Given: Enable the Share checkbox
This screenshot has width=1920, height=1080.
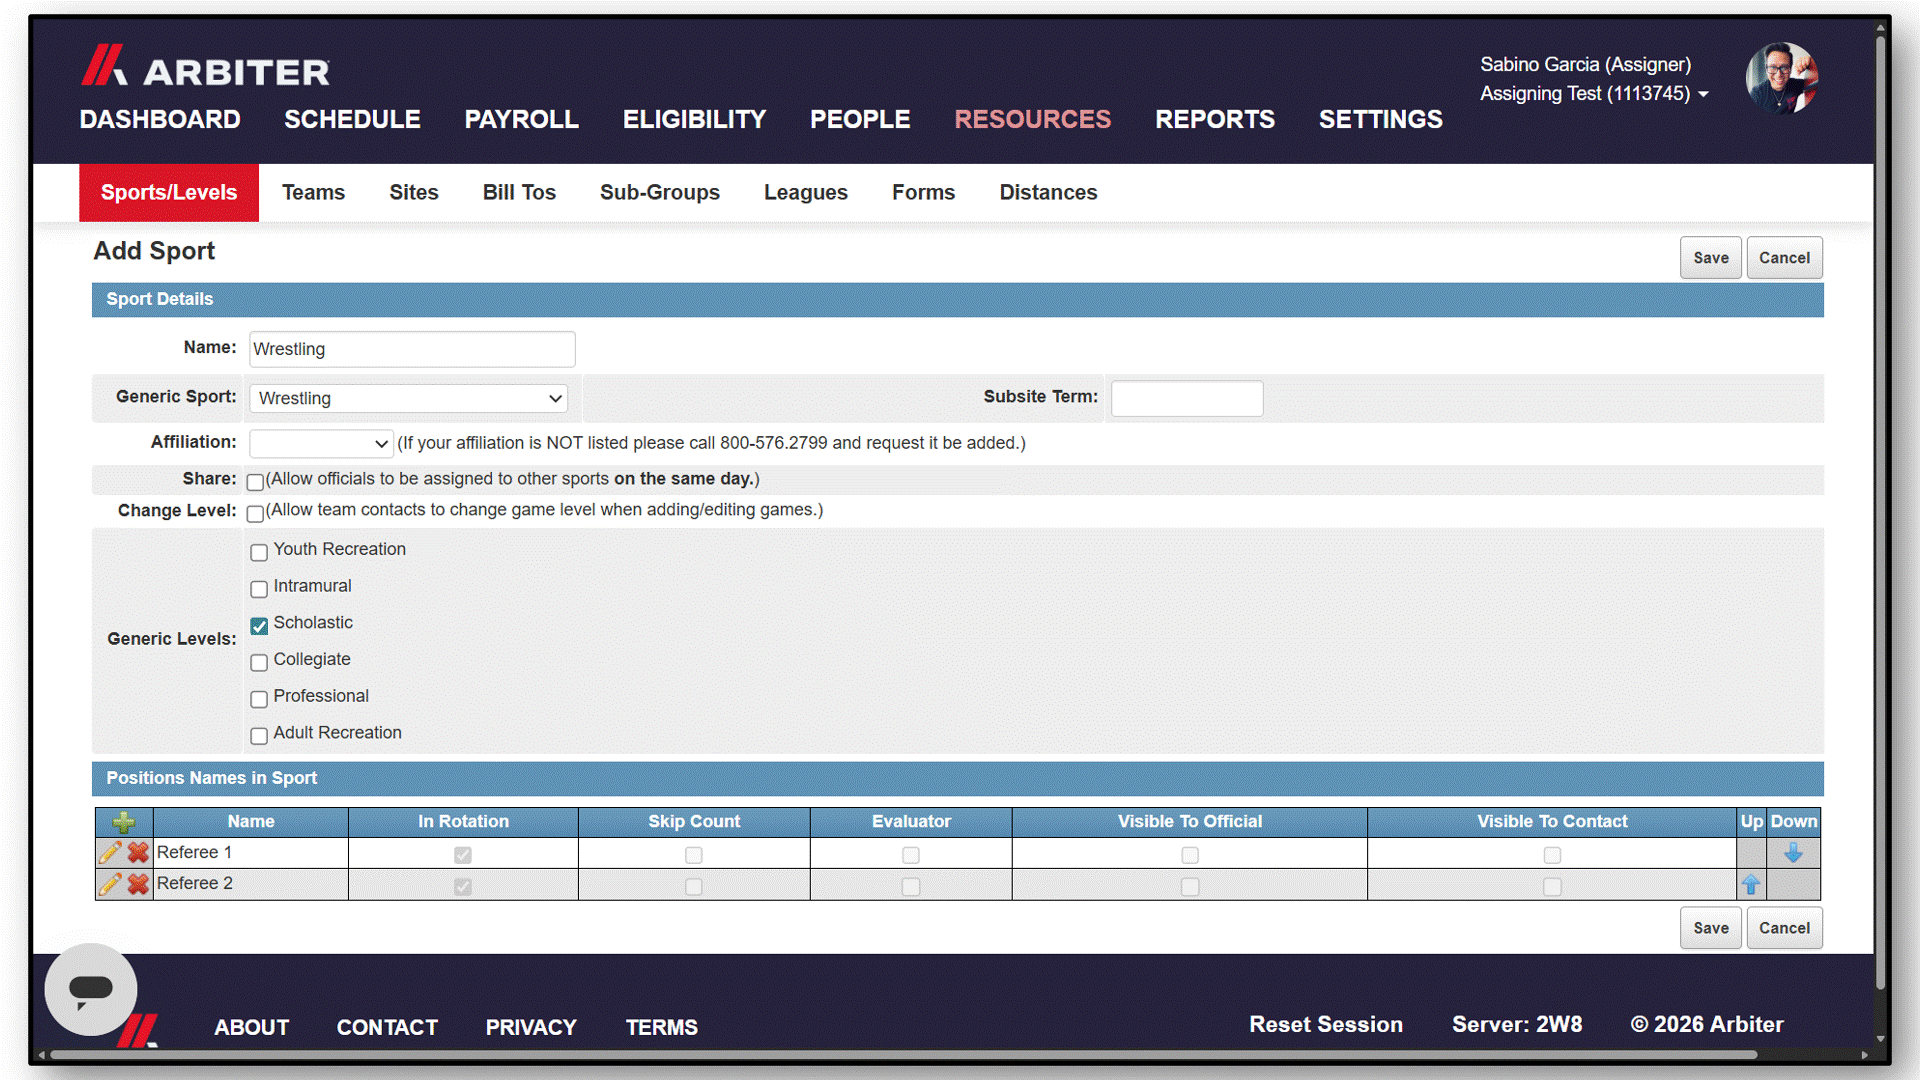Looking at the screenshot, I should [255, 482].
